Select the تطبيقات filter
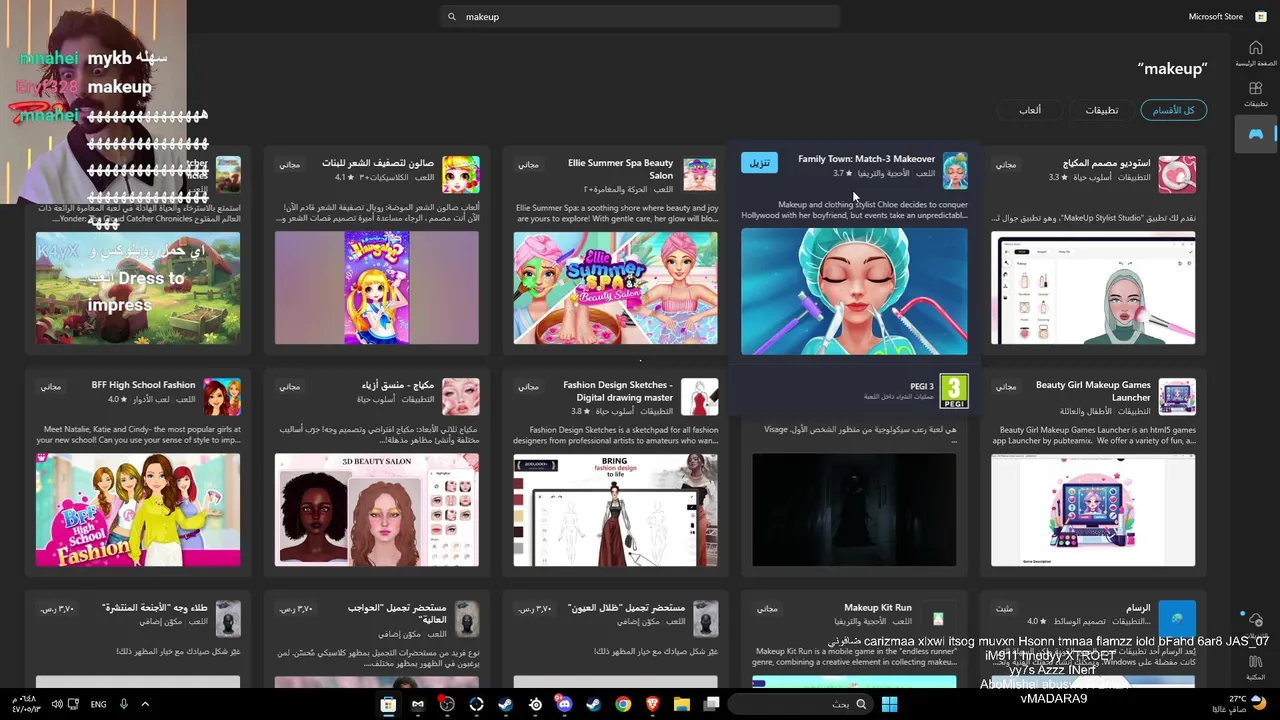This screenshot has width=1280, height=720. [1101, 110]
